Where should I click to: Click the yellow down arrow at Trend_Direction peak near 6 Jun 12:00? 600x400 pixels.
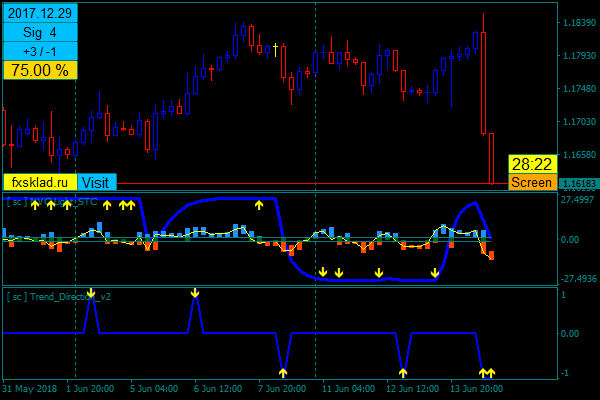click(195, 293)
